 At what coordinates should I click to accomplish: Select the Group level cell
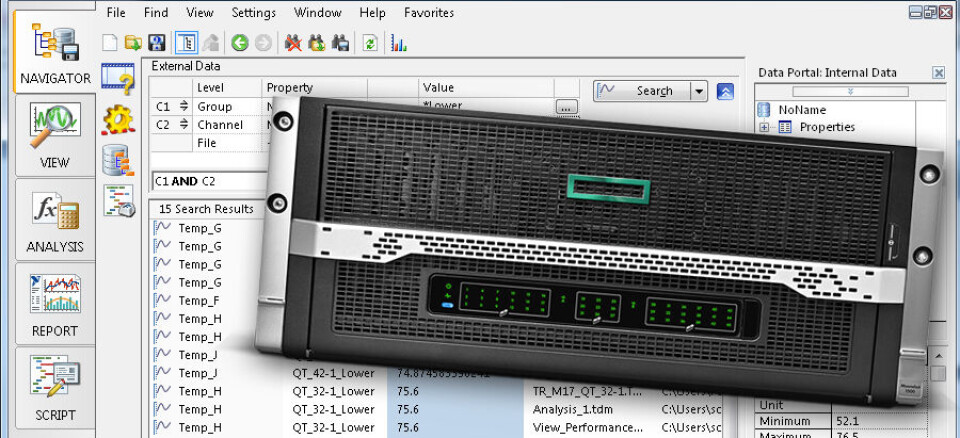pos(227,107)
